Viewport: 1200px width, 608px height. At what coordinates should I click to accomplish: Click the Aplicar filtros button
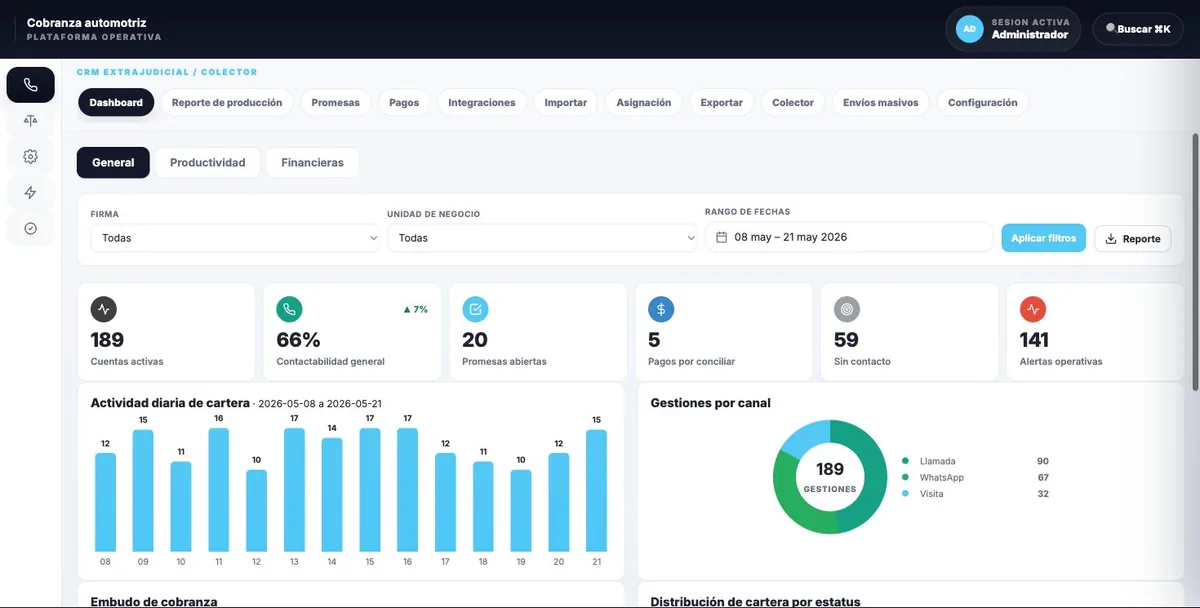1044,238
